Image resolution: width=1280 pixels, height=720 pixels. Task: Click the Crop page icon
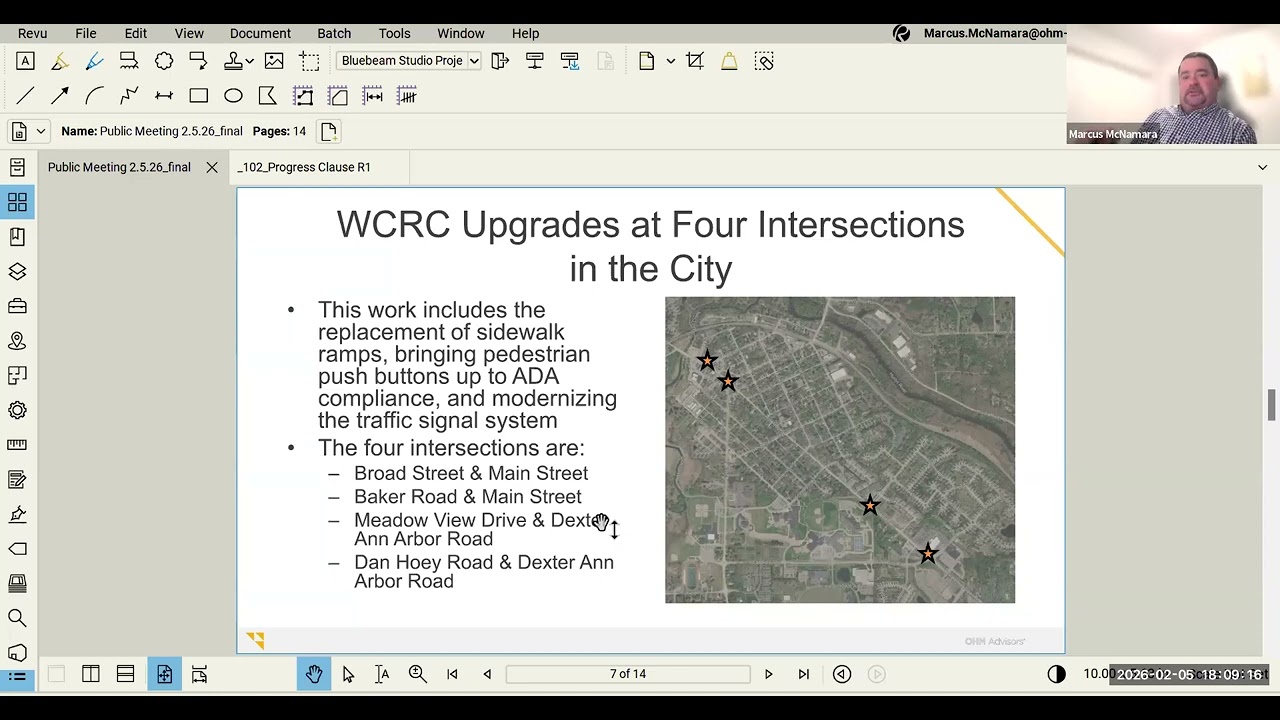(695, 61)
